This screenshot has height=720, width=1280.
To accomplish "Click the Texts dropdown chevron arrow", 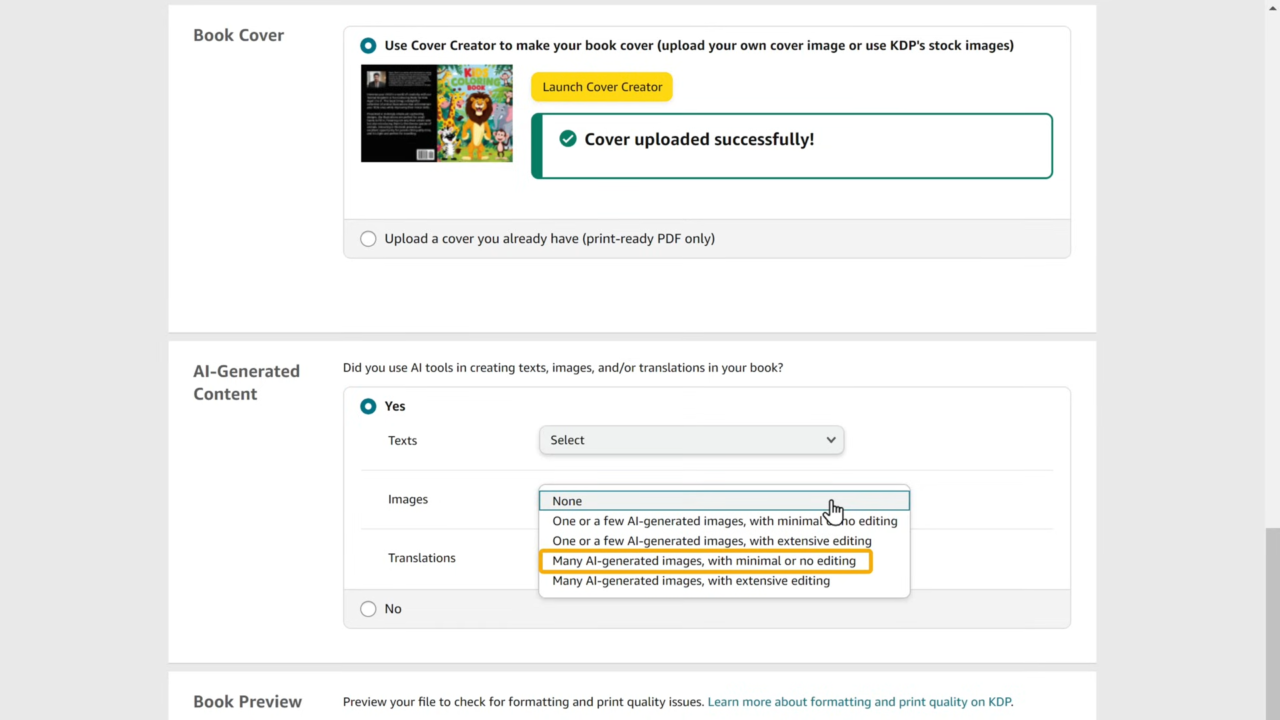I will [x=830, y=440].
